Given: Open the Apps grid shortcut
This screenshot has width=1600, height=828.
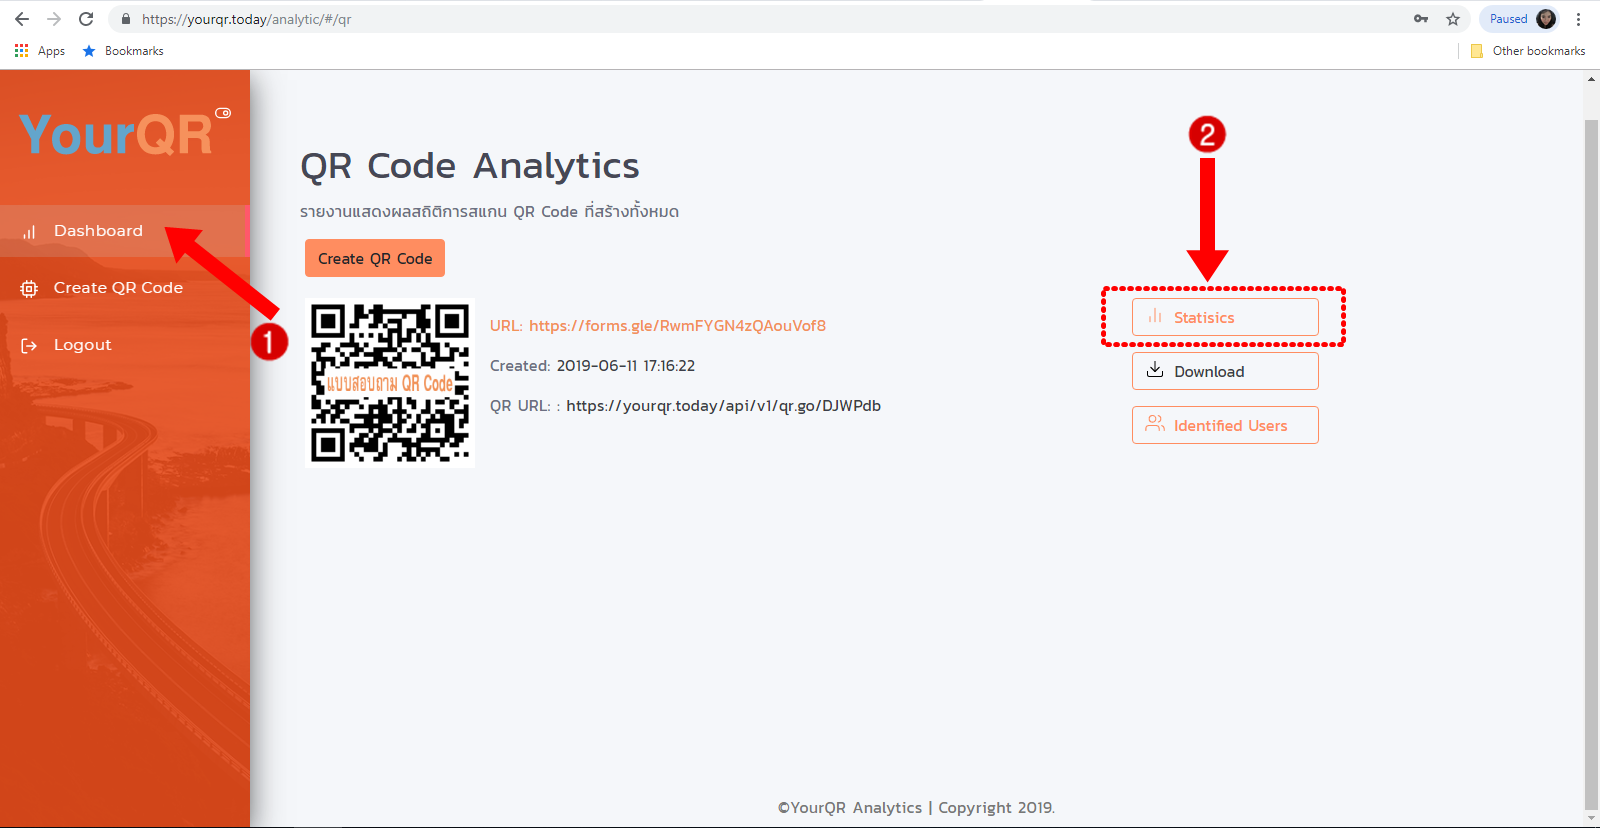Looking at the screenshot, I should point(40,51).
